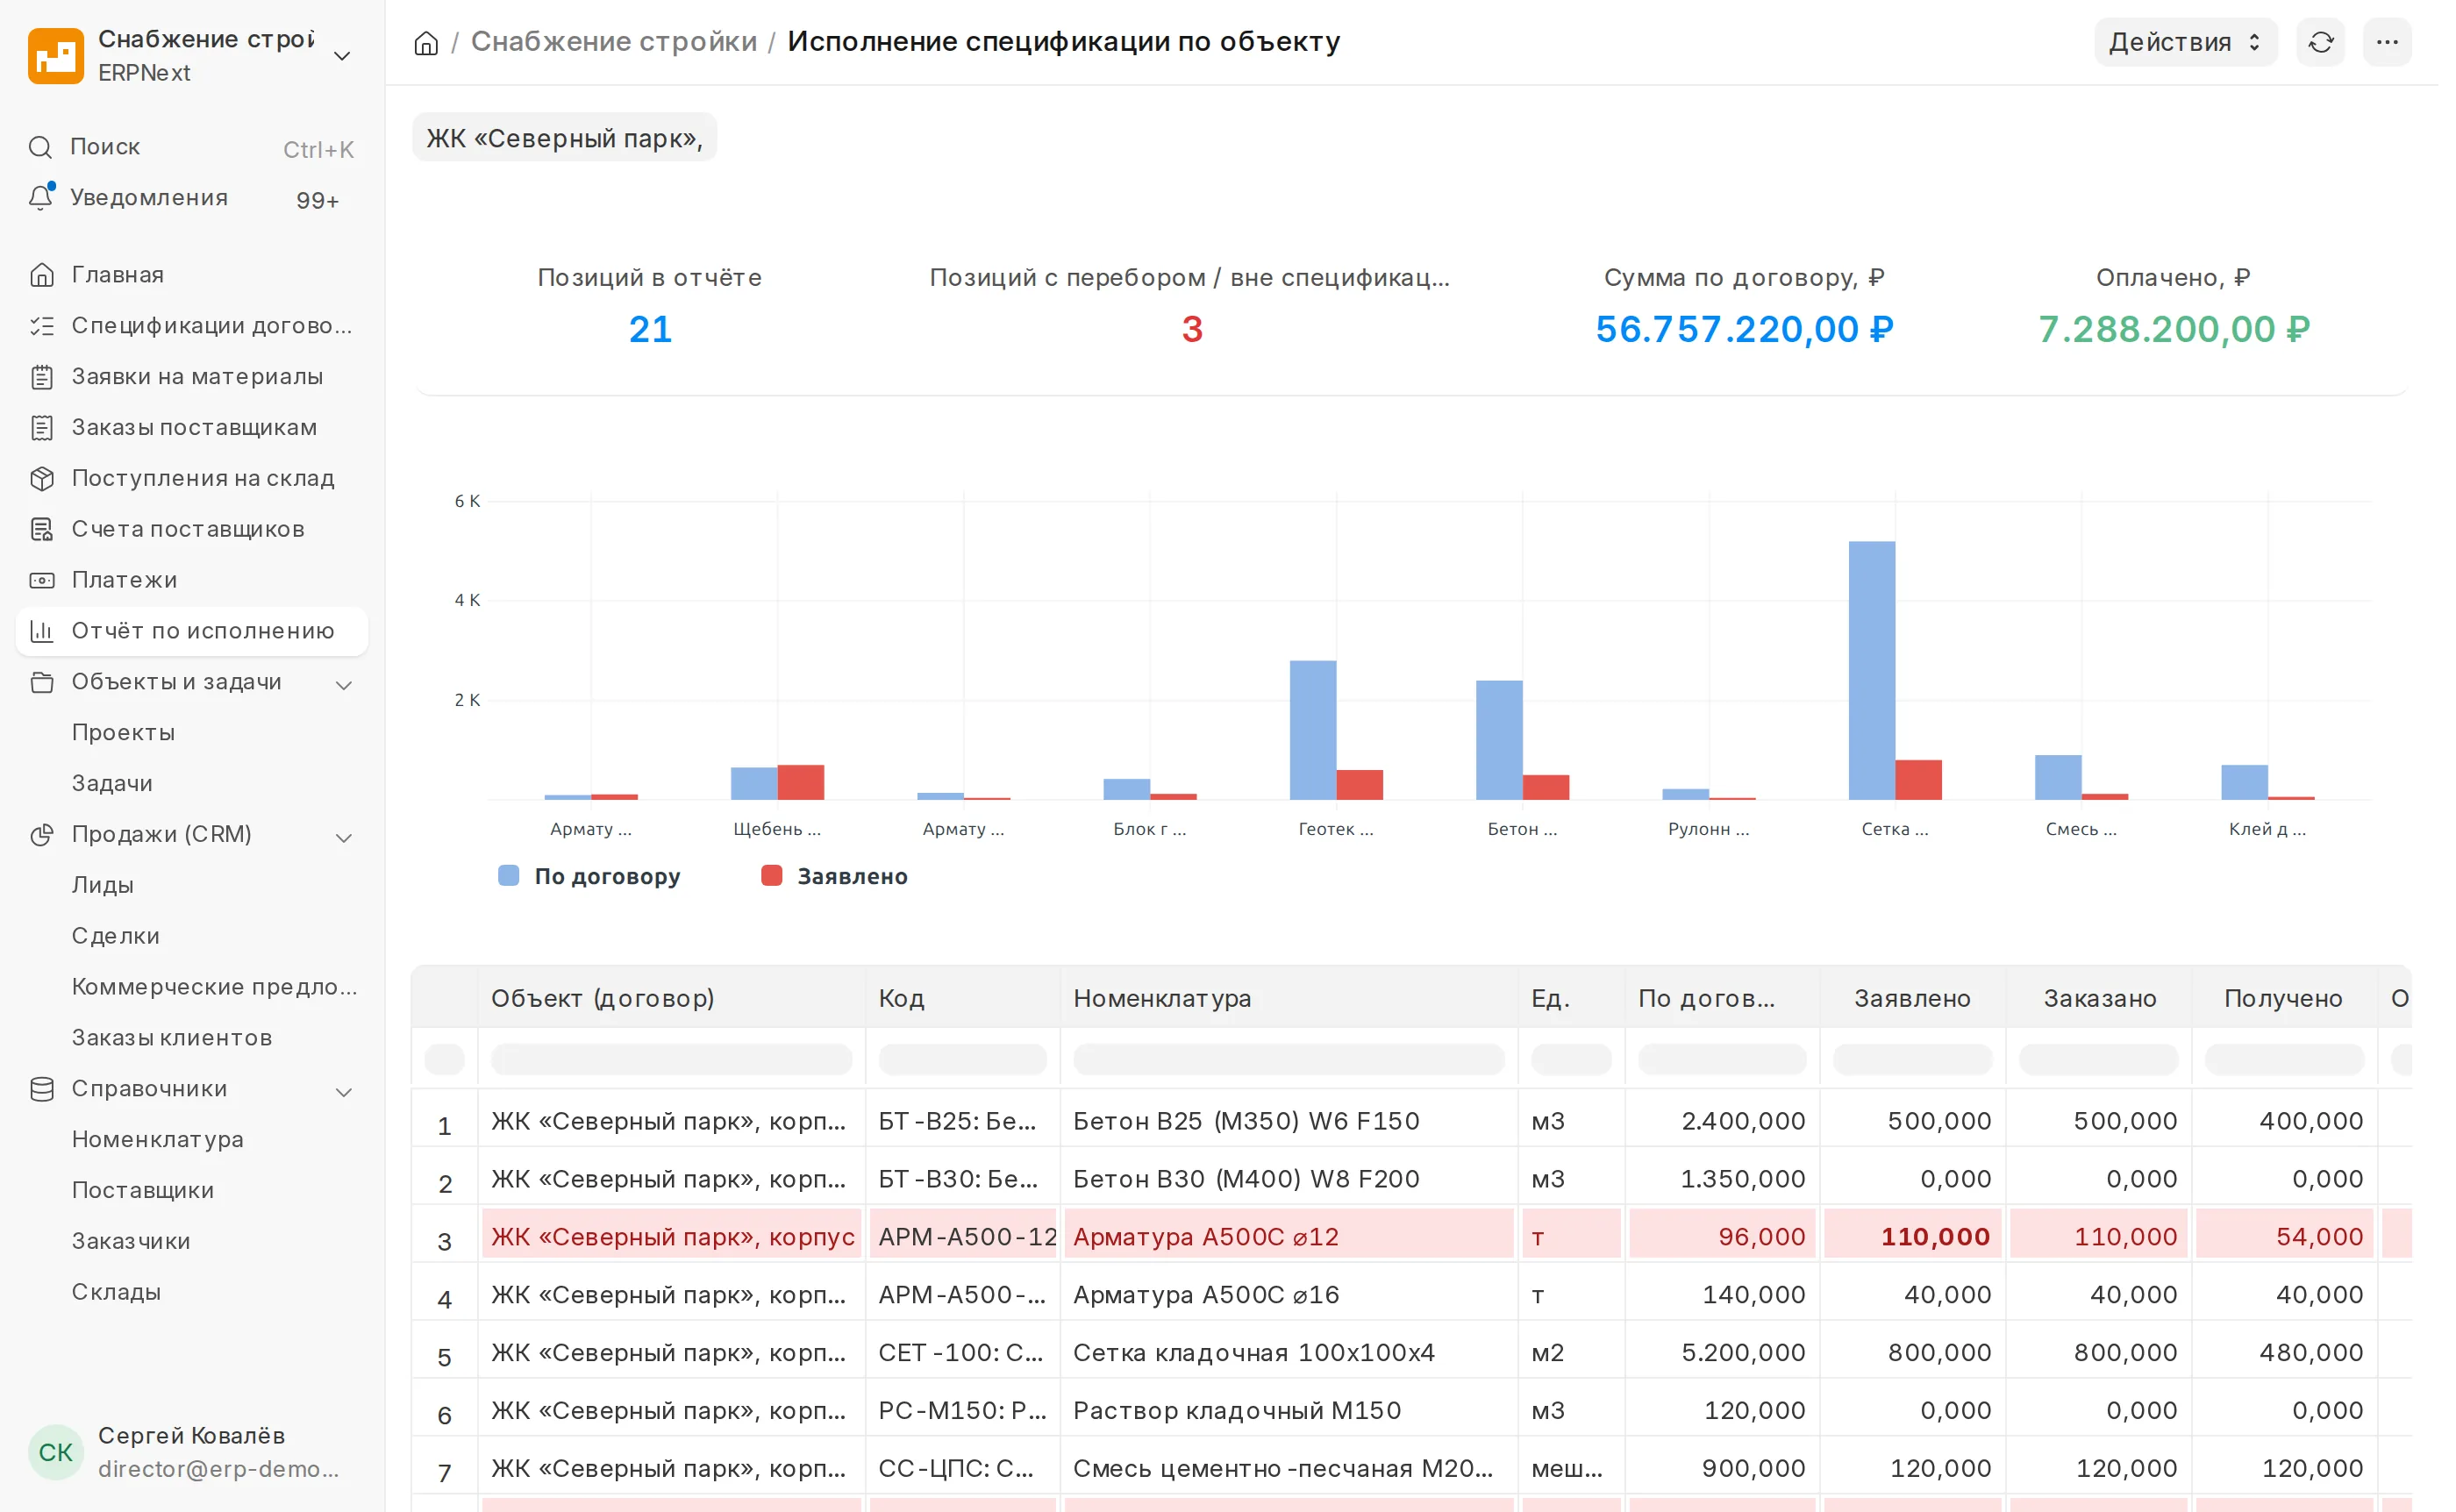This screenshot has height=1512, width=2456.
Task: Open Notifications via the bell icon
Action: point(41,198)
